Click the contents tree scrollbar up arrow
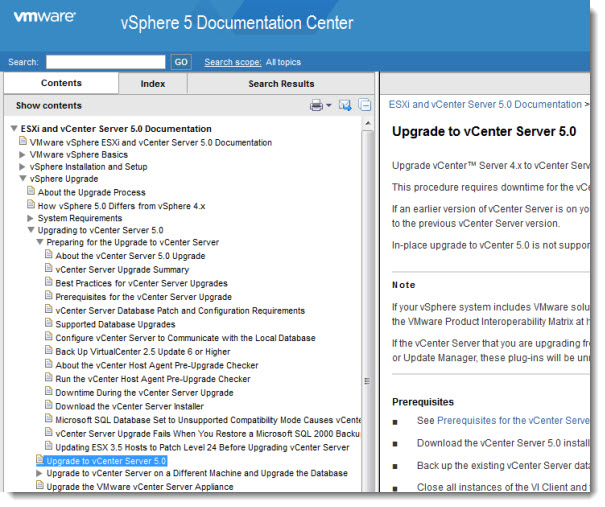This screenshot has width=605, height=507. point(370,124)
